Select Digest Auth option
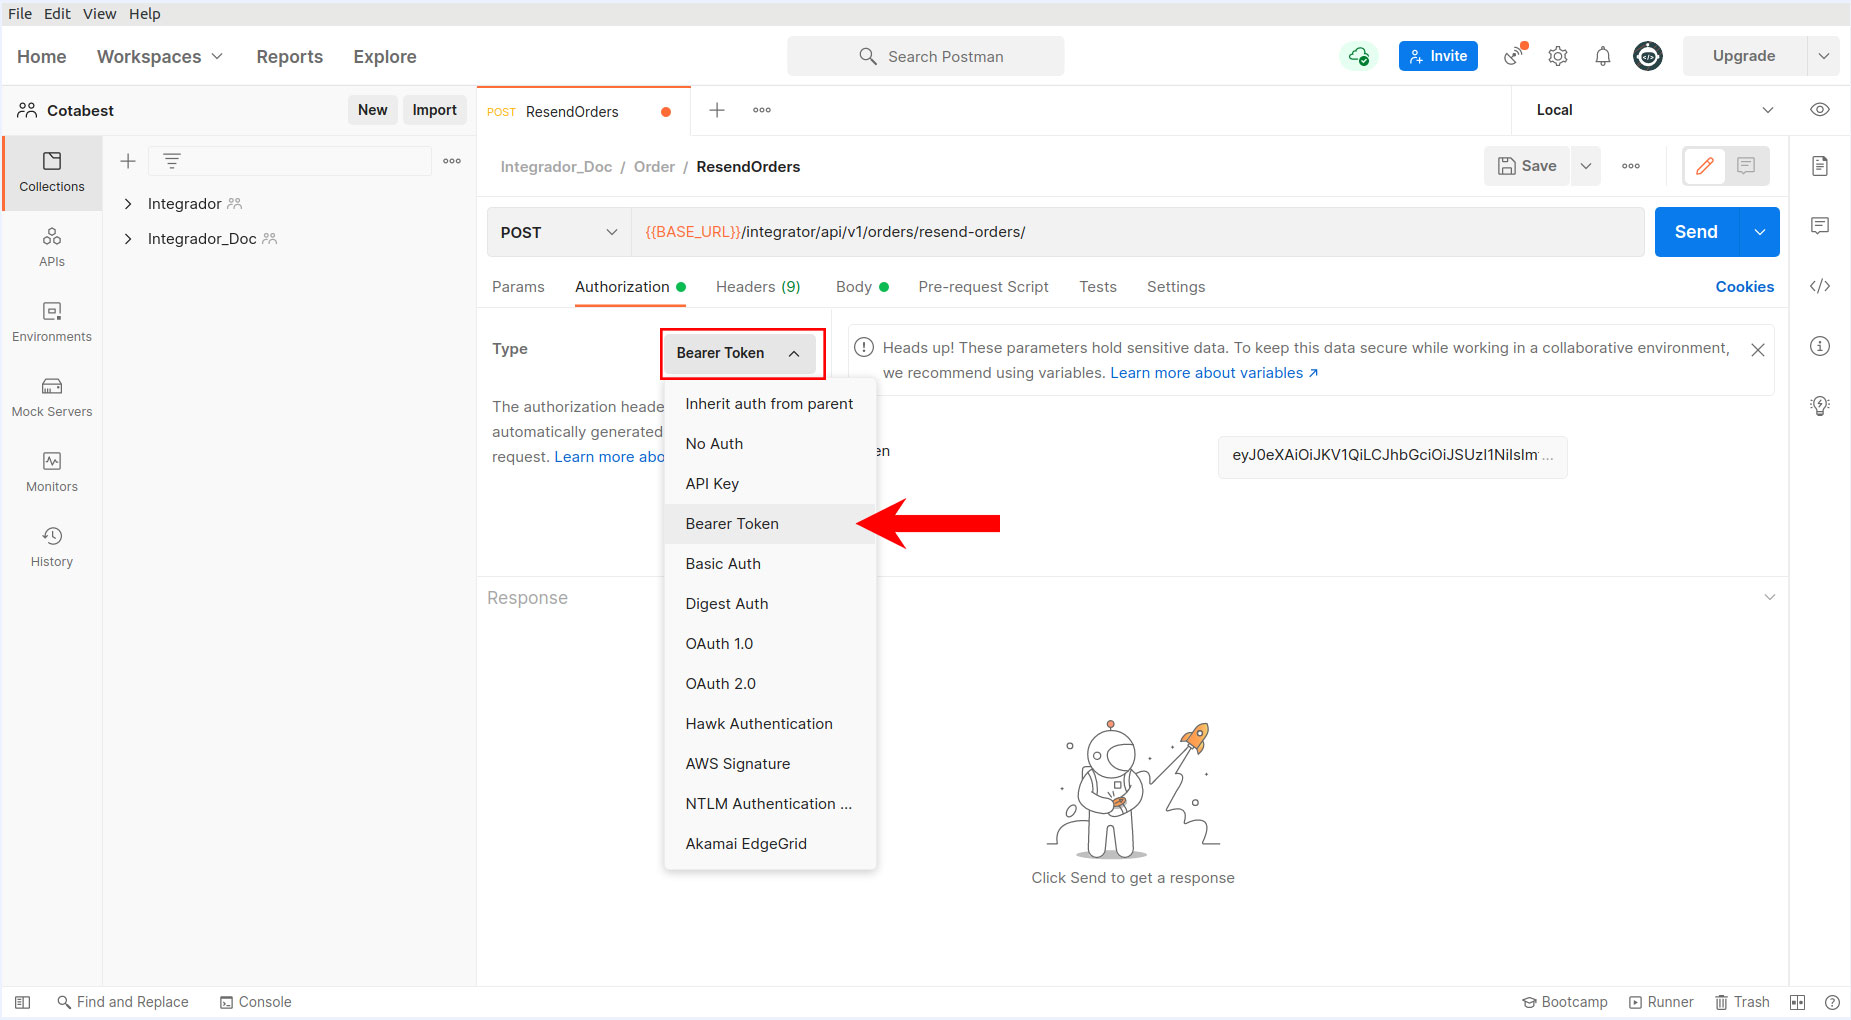This screenshot has height=1020, width=1851. pos(770,604)
